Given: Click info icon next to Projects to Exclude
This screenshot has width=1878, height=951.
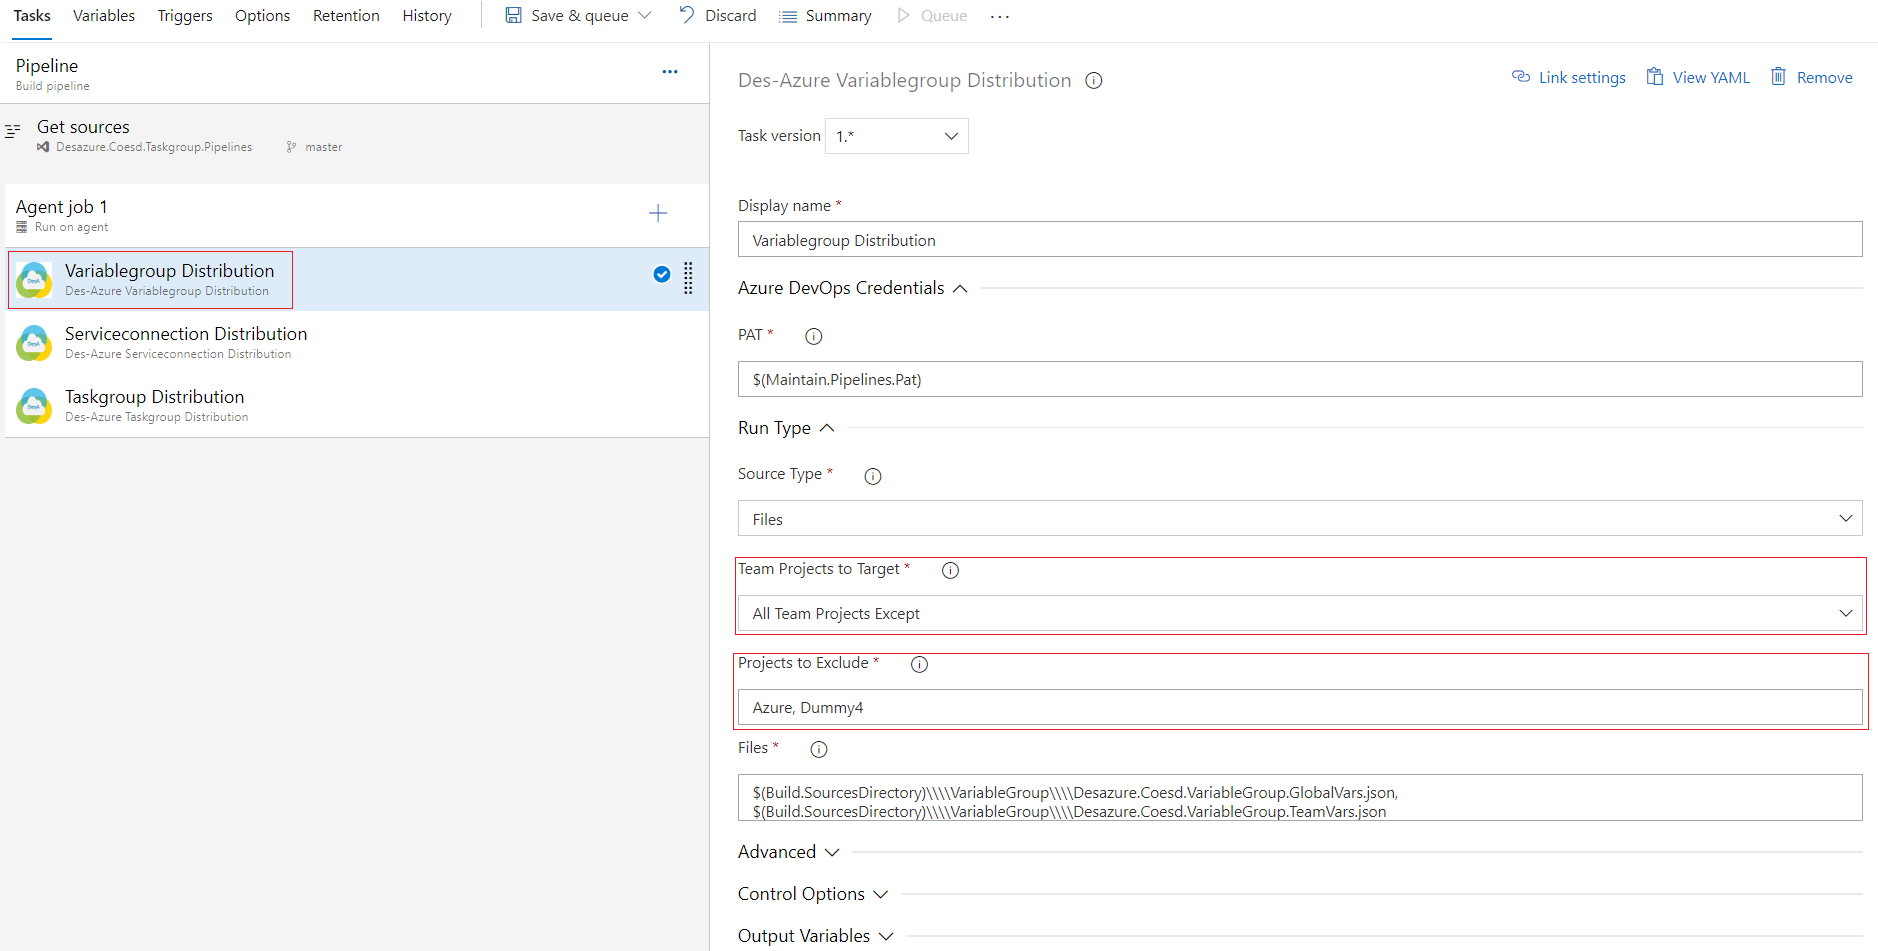Looking at the screenshot, I should coord(919,664).
